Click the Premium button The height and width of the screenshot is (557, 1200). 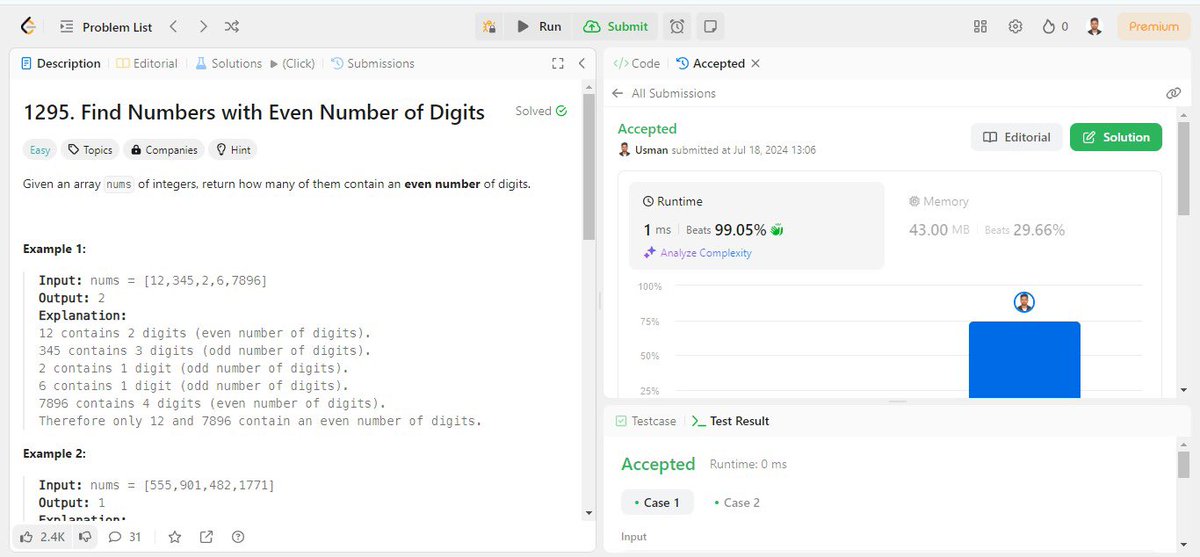tap(1153, 27)
